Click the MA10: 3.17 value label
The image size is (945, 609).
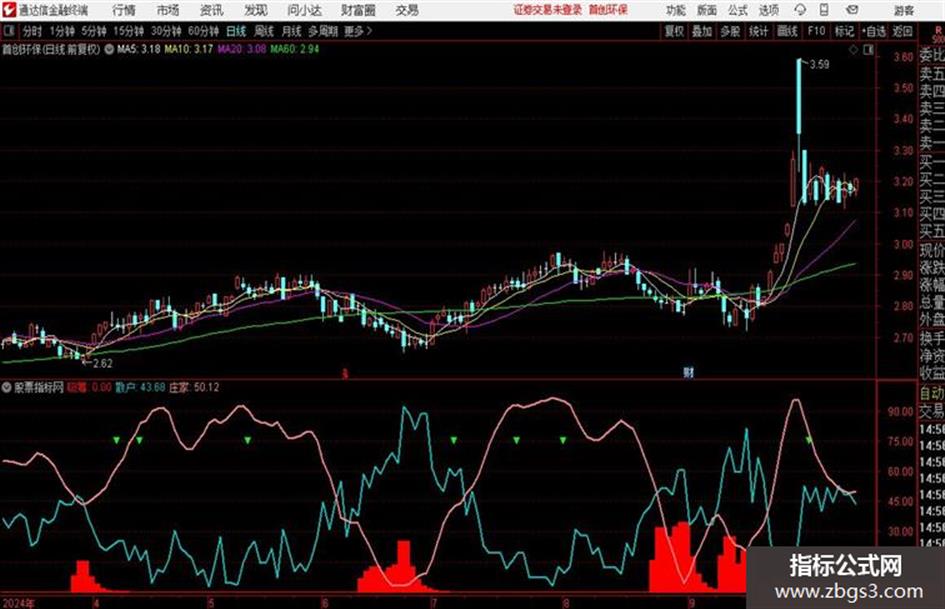tap(189, 49)
